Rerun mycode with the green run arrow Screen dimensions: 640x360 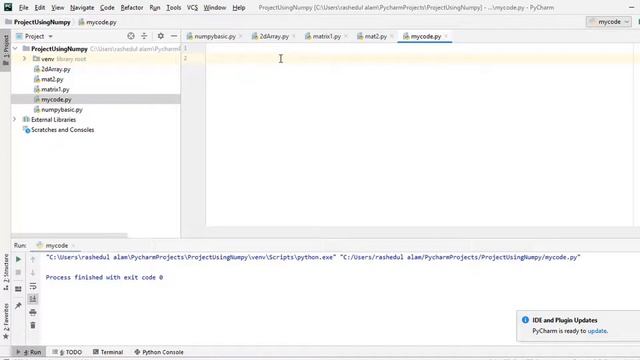(x=18, y=259)
